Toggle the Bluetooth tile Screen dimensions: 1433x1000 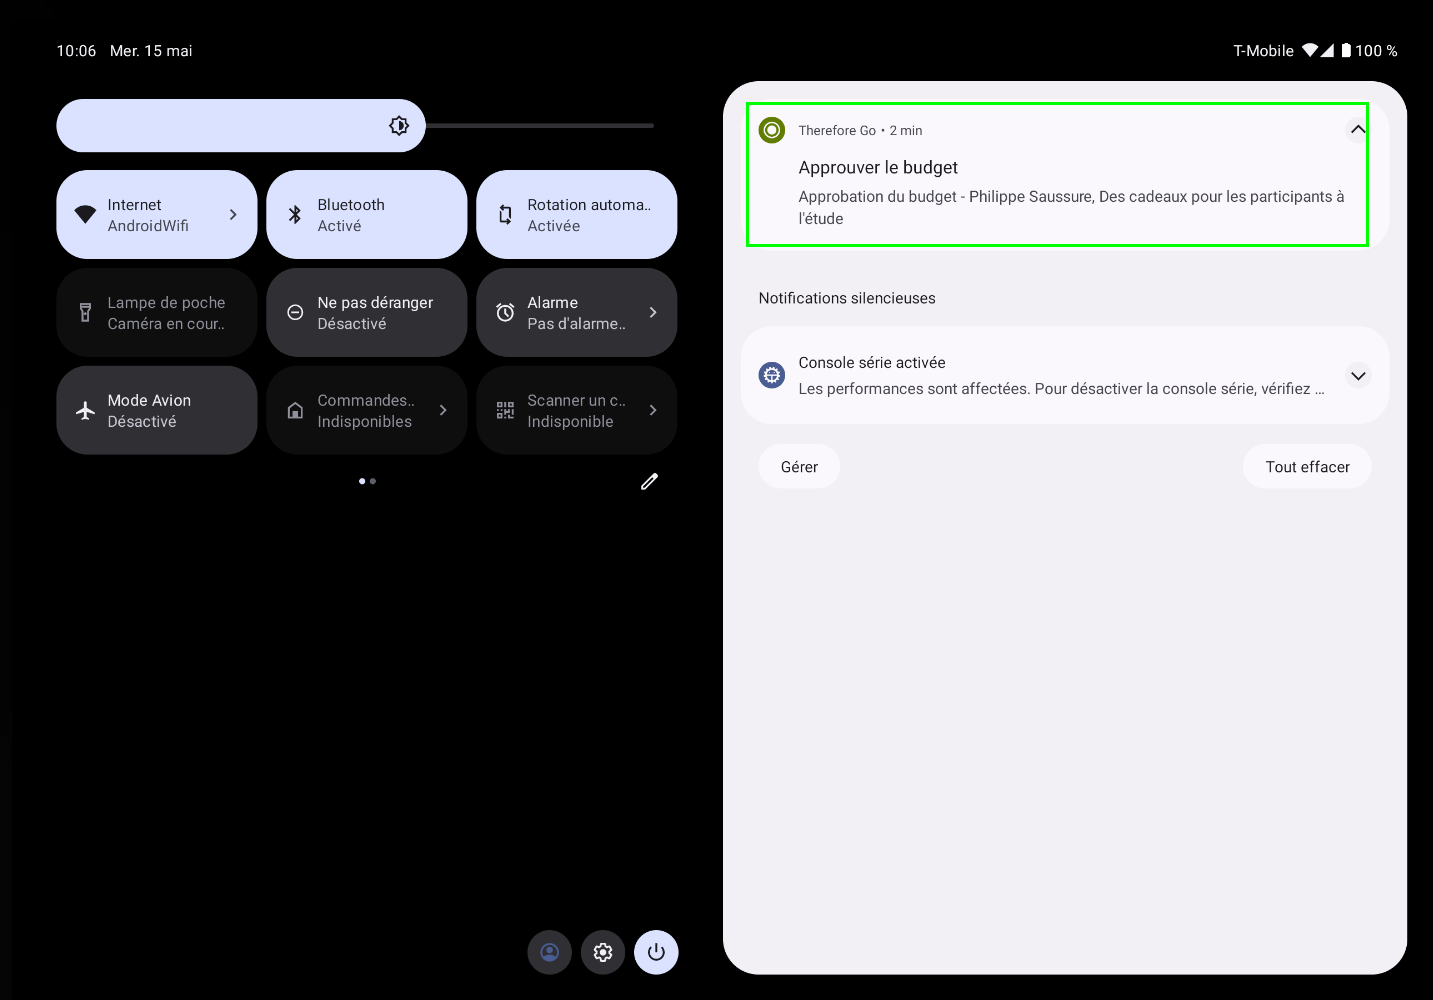pos(367,215)
